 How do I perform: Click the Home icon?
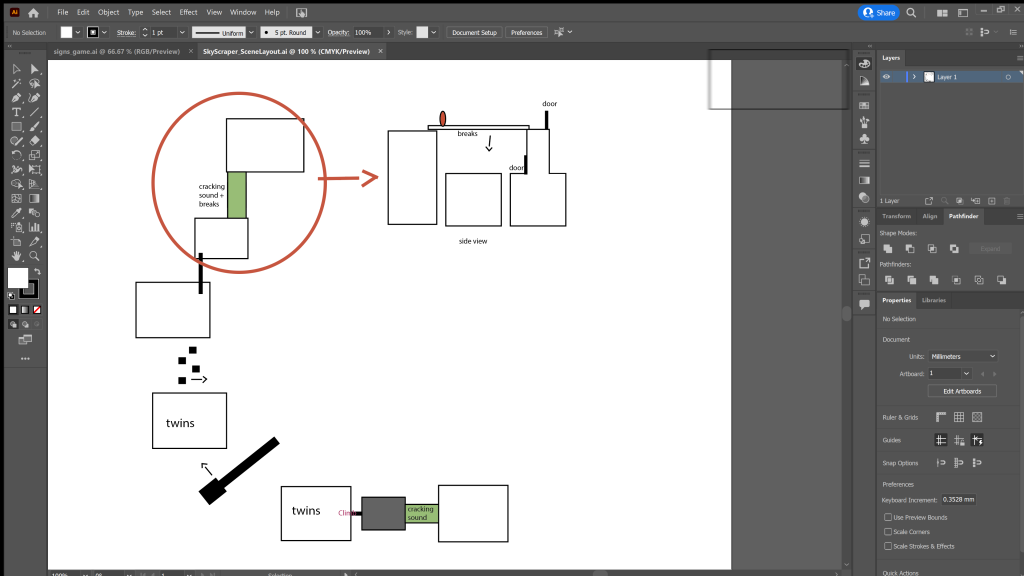[x=33, y=12]
